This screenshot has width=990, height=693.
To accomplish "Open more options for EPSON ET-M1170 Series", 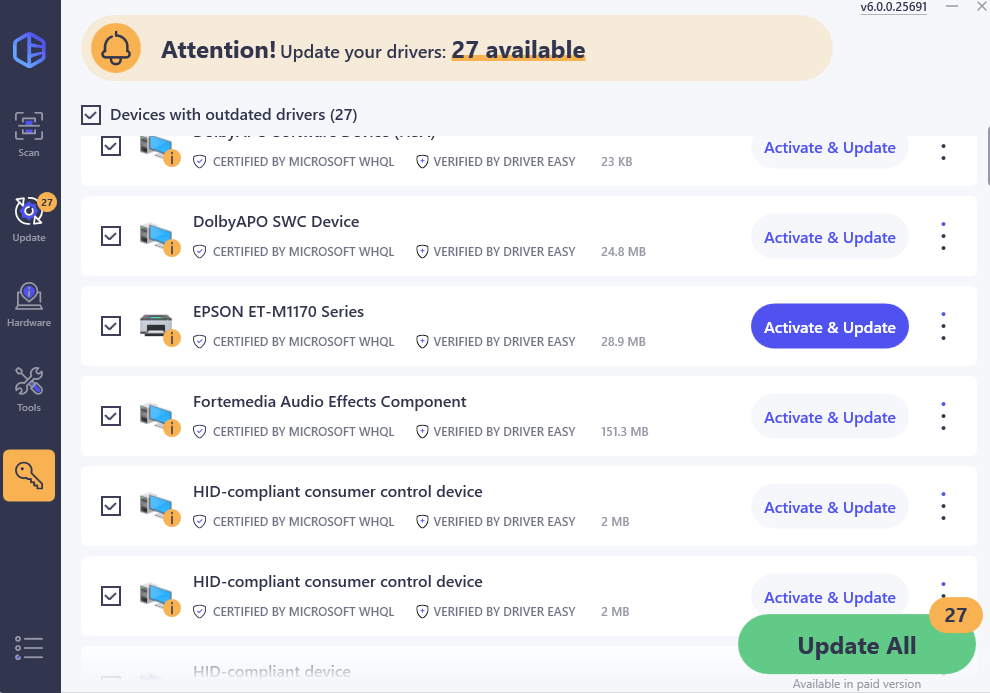I will coord(943,327).
